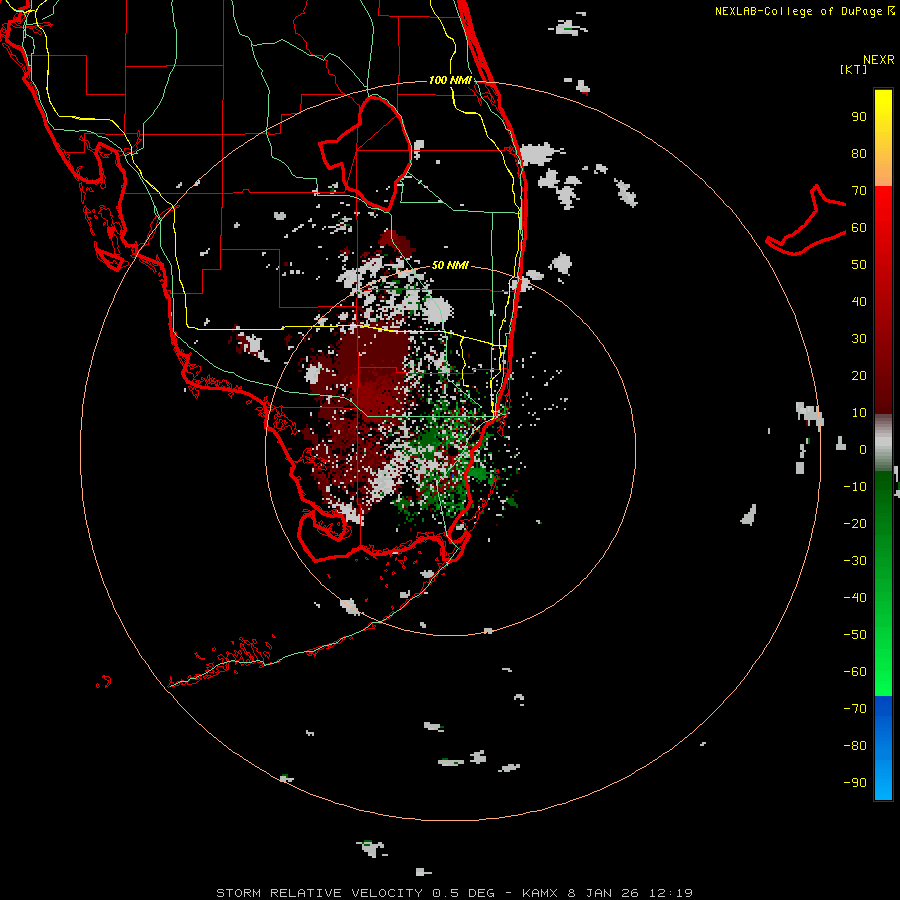Click the -20 value on velocity scale
Image resolution: width=900 pixels, height=900 pixels.
pos(855,524)
